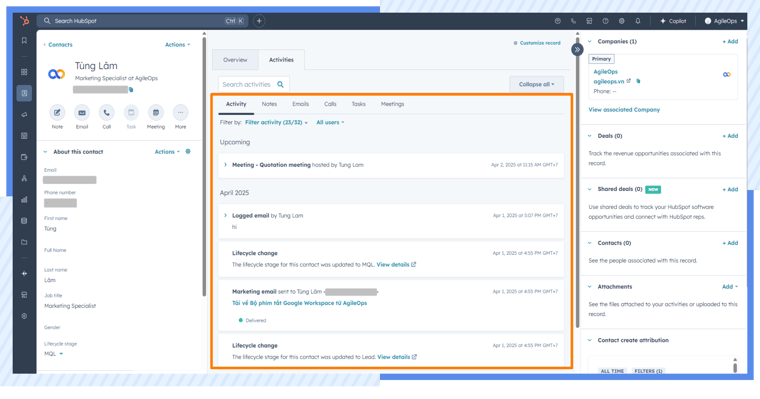Open the Help question mark icon
The image size is (760, 399).
coord(605,21)
